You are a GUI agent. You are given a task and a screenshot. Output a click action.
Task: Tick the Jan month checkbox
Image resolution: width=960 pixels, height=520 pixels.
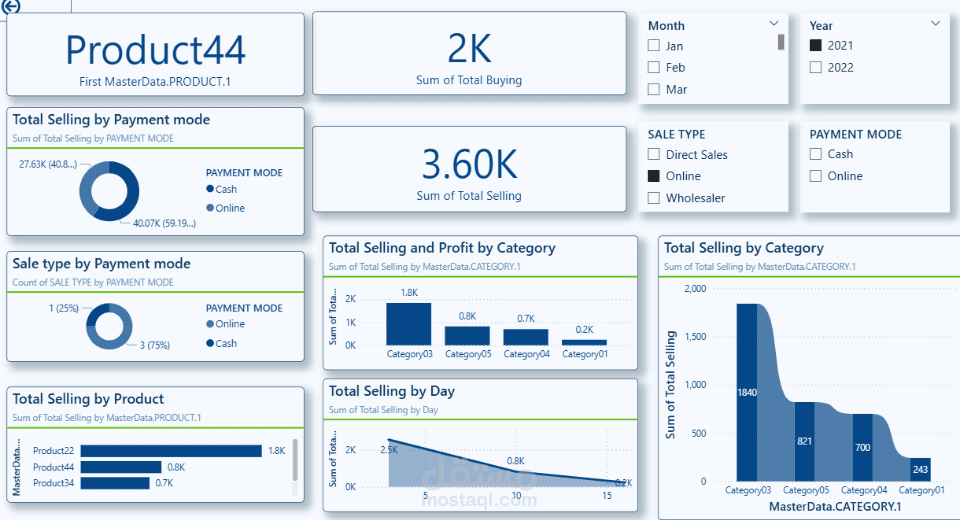click(x=654, y=45)
